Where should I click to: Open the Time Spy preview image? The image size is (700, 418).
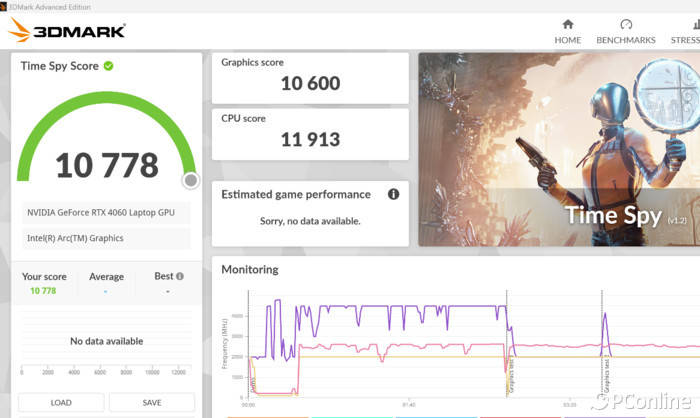coord(558,149)
